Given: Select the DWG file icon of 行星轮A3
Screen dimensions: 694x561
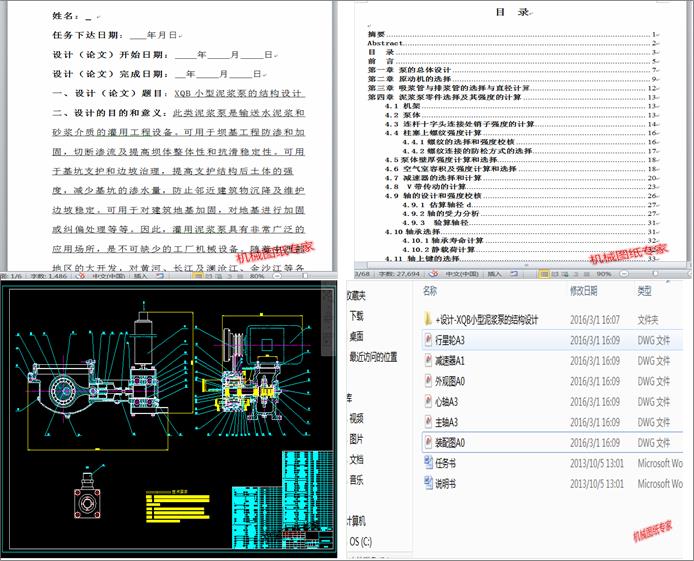Looking at the screenshot, I should [x=428, y=340].
